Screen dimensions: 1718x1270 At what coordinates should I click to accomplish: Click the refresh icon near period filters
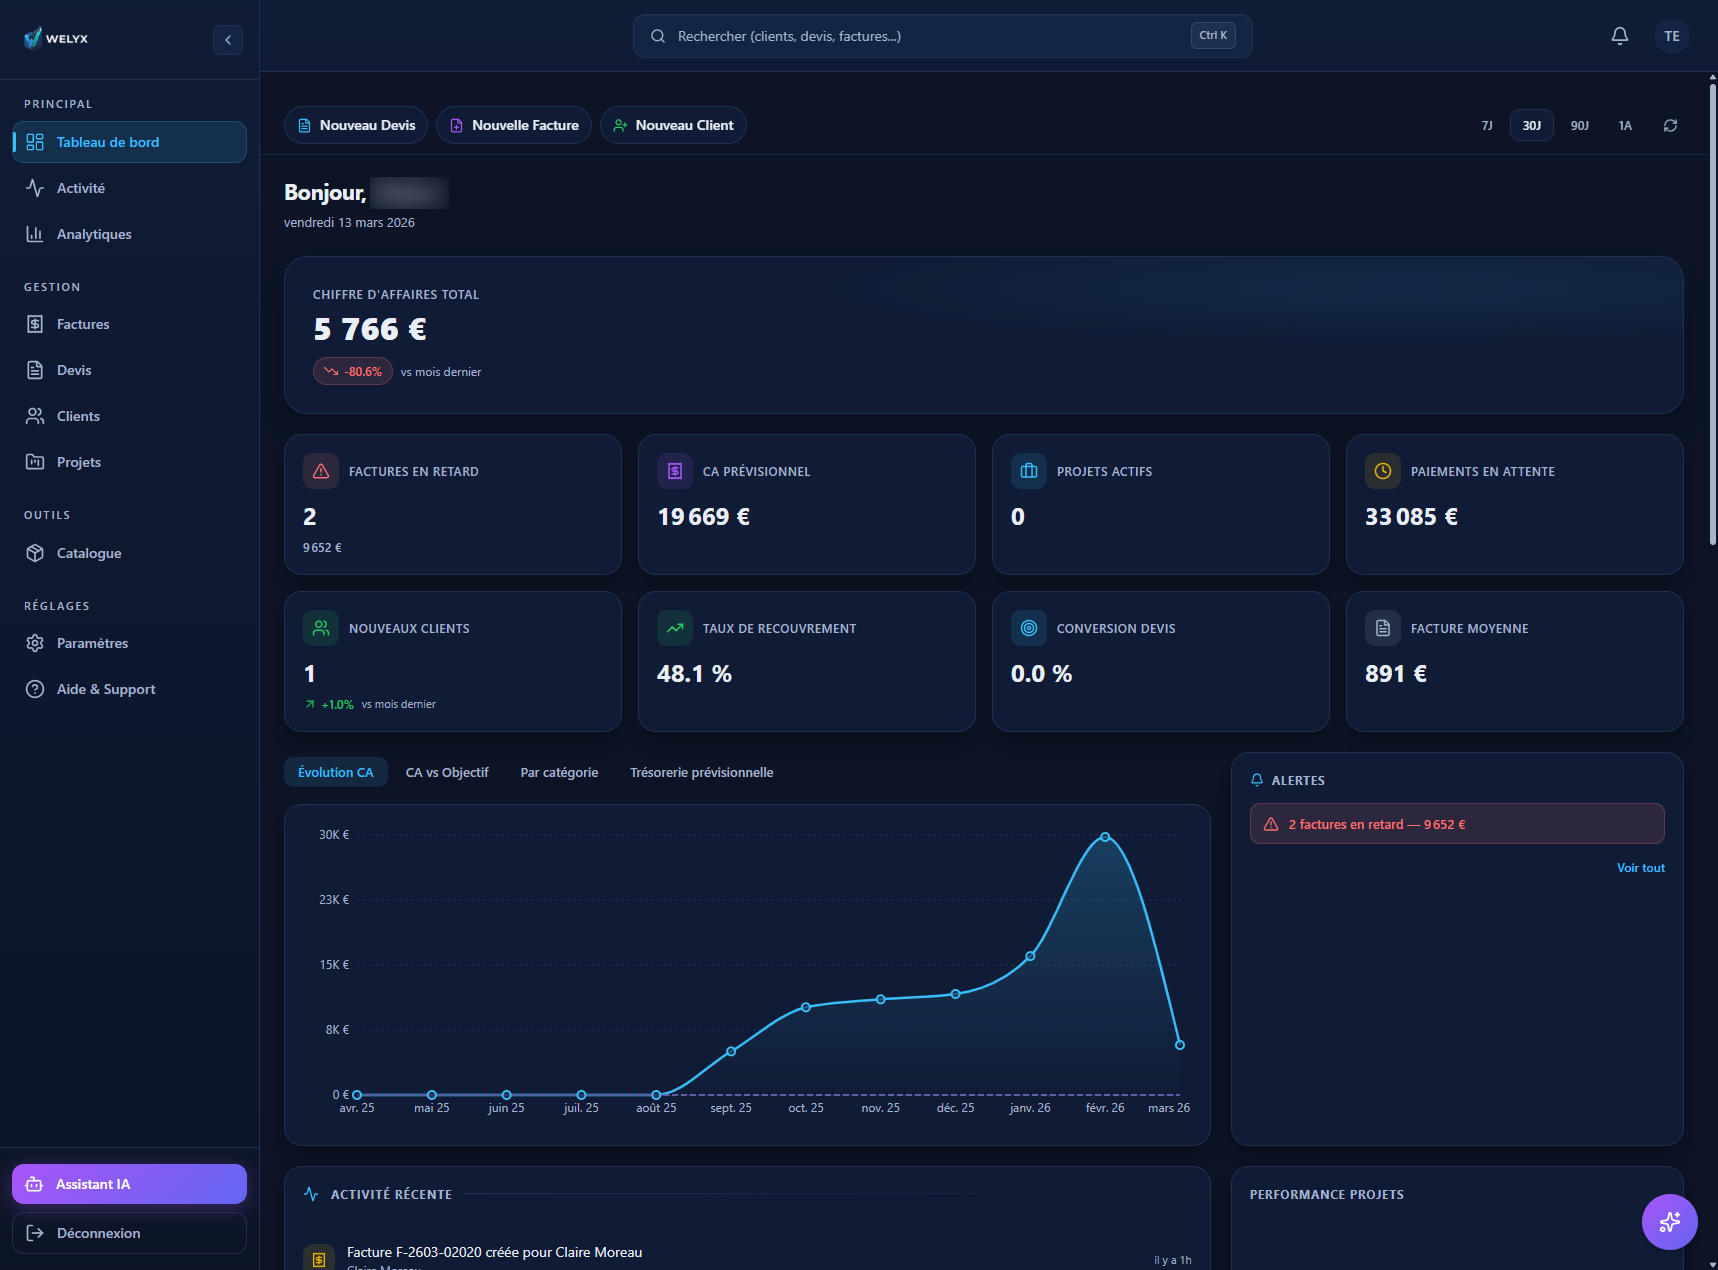click(x=1670, y=125)
